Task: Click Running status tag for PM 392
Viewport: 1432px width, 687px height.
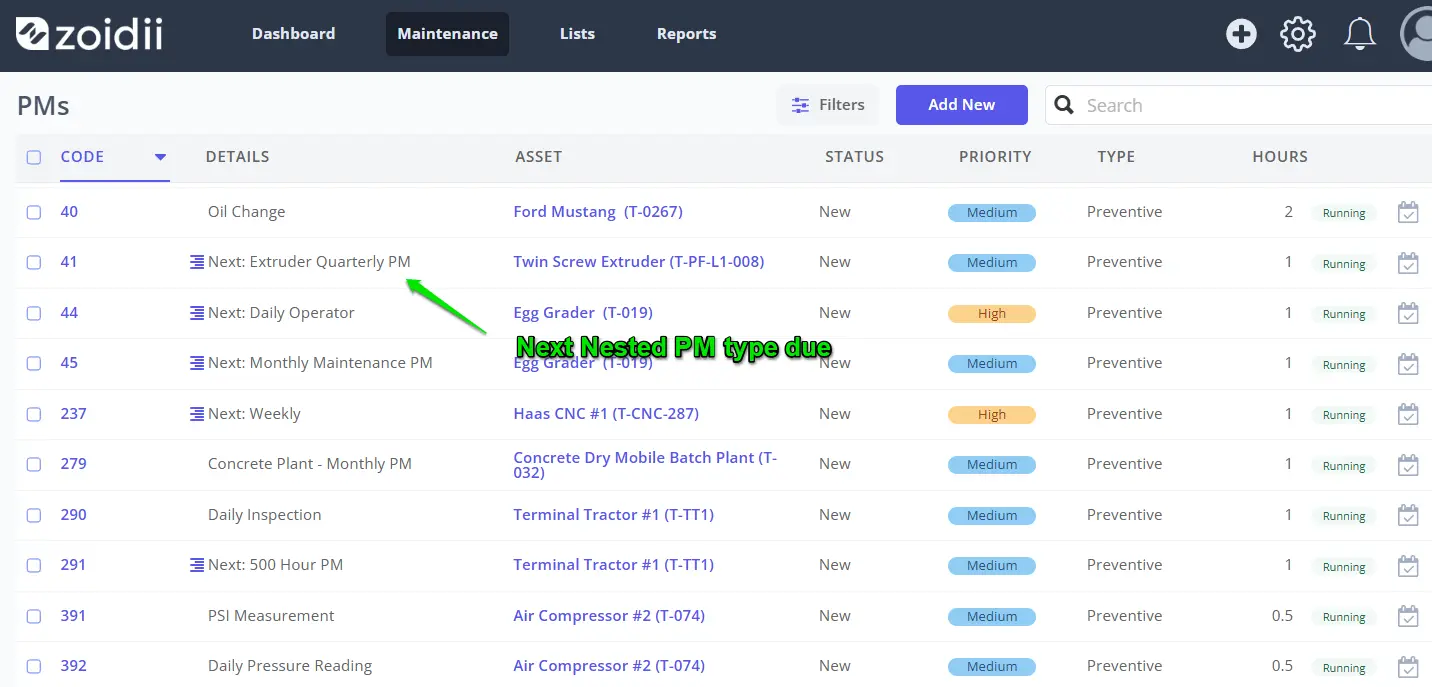Action: [x=1344, y=668]
